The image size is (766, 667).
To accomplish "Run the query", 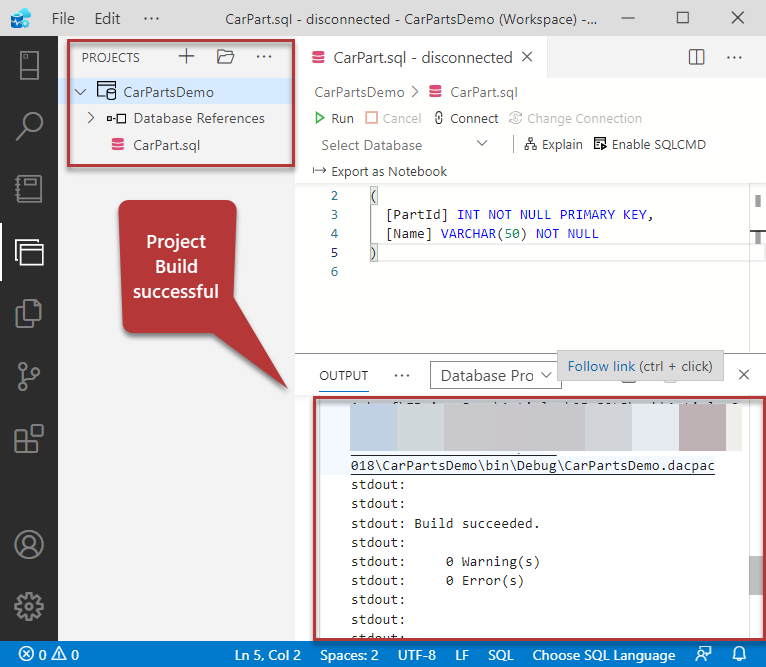I will pos(334,118).
